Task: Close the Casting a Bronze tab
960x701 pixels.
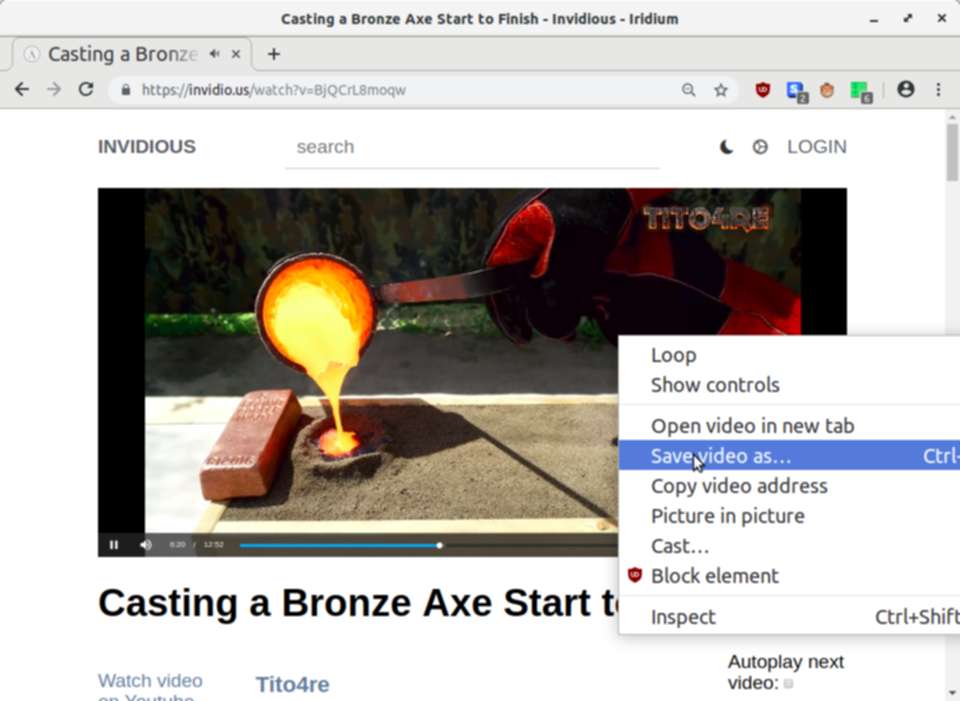Action: pyautogui.click(x=236, y=54)
